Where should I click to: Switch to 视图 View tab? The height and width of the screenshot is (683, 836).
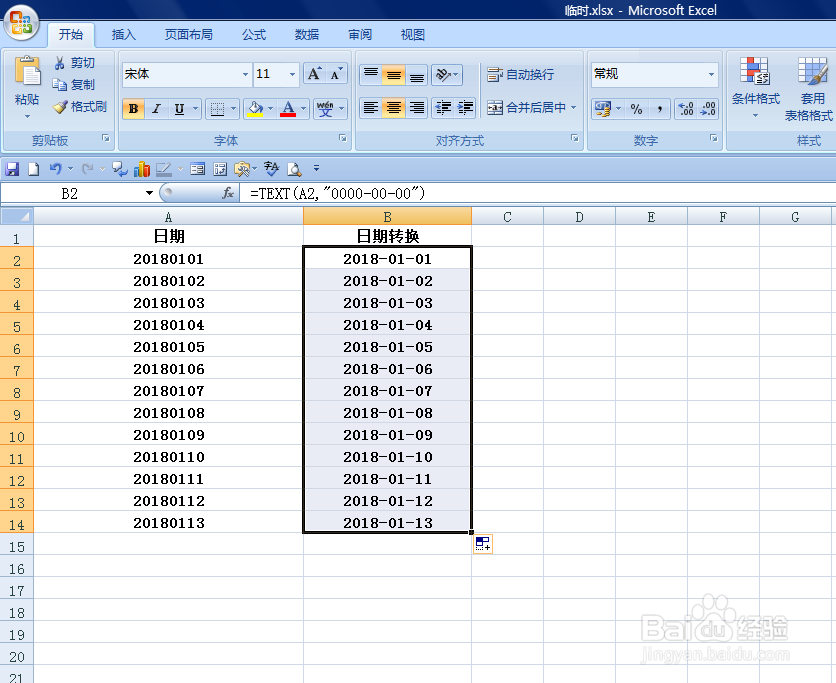click(413, 35)
